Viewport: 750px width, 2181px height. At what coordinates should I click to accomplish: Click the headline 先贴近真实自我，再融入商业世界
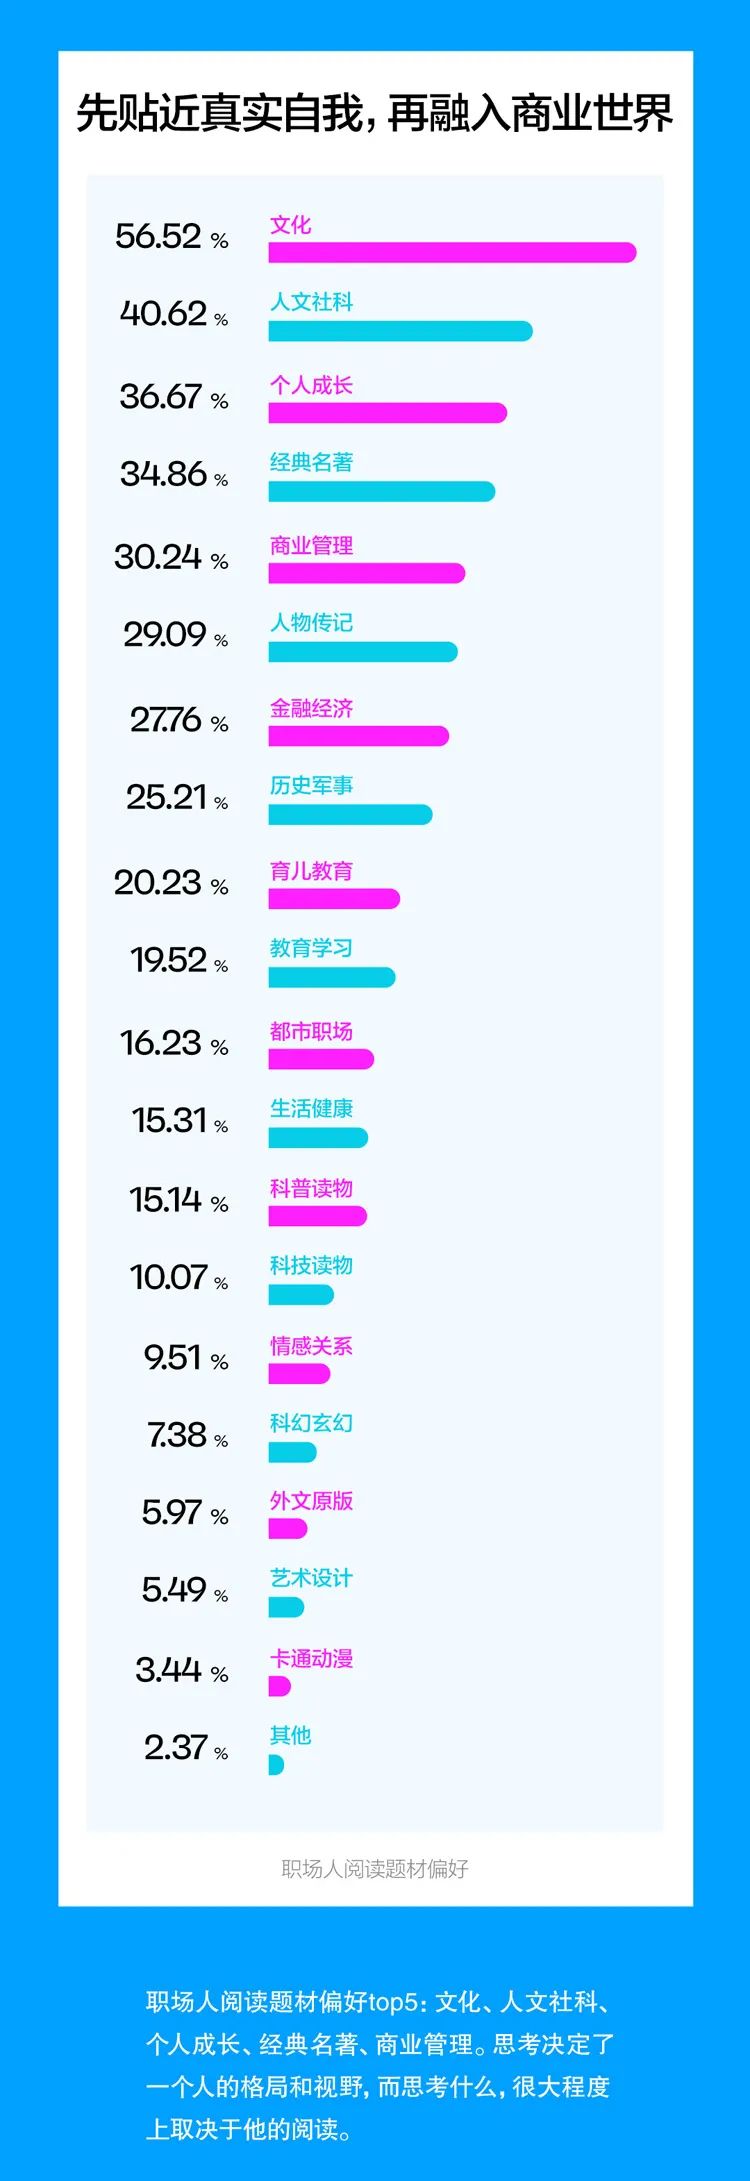coord(375,113)
